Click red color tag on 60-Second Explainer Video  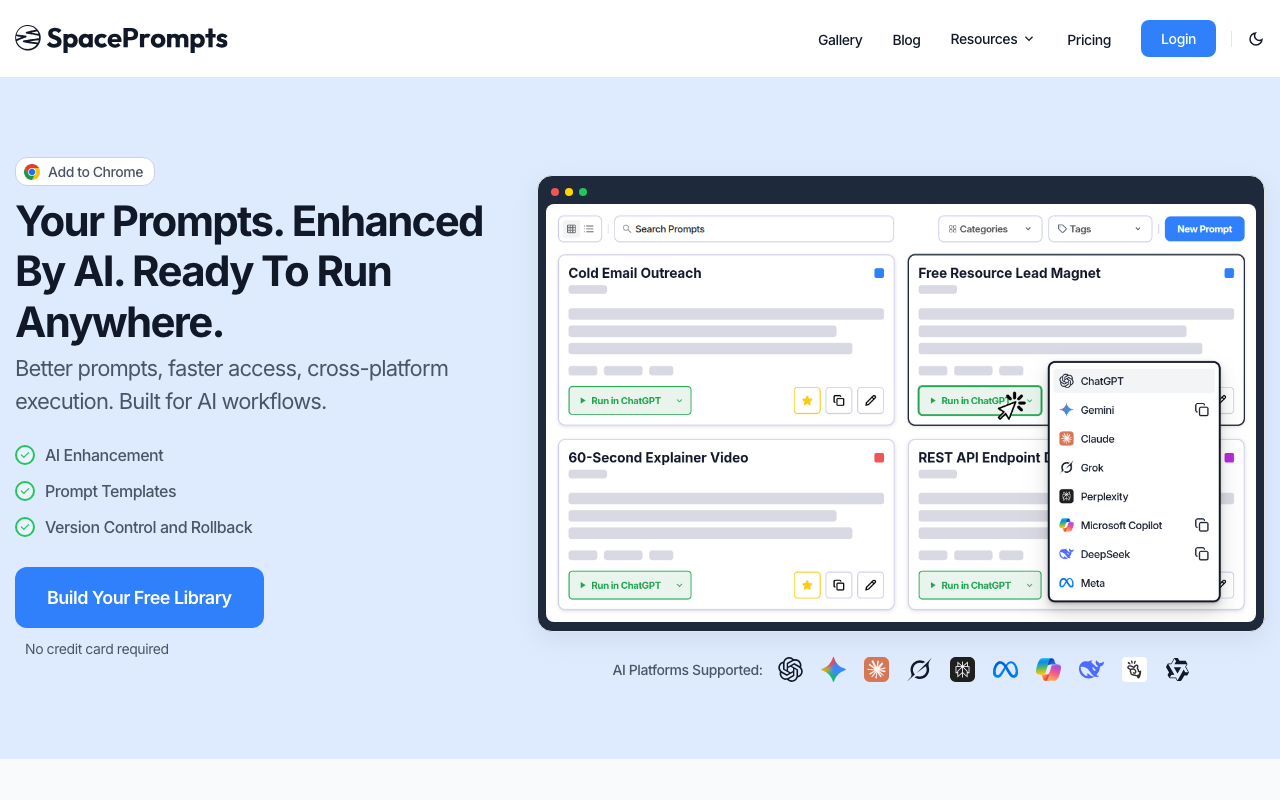click(x=879, y=458)
